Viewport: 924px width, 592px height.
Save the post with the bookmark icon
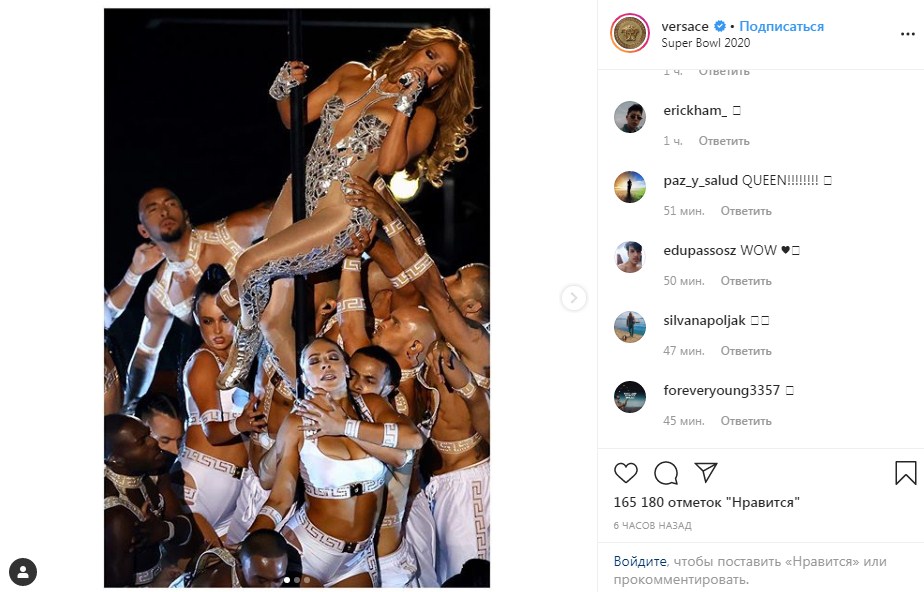point(905,472)
